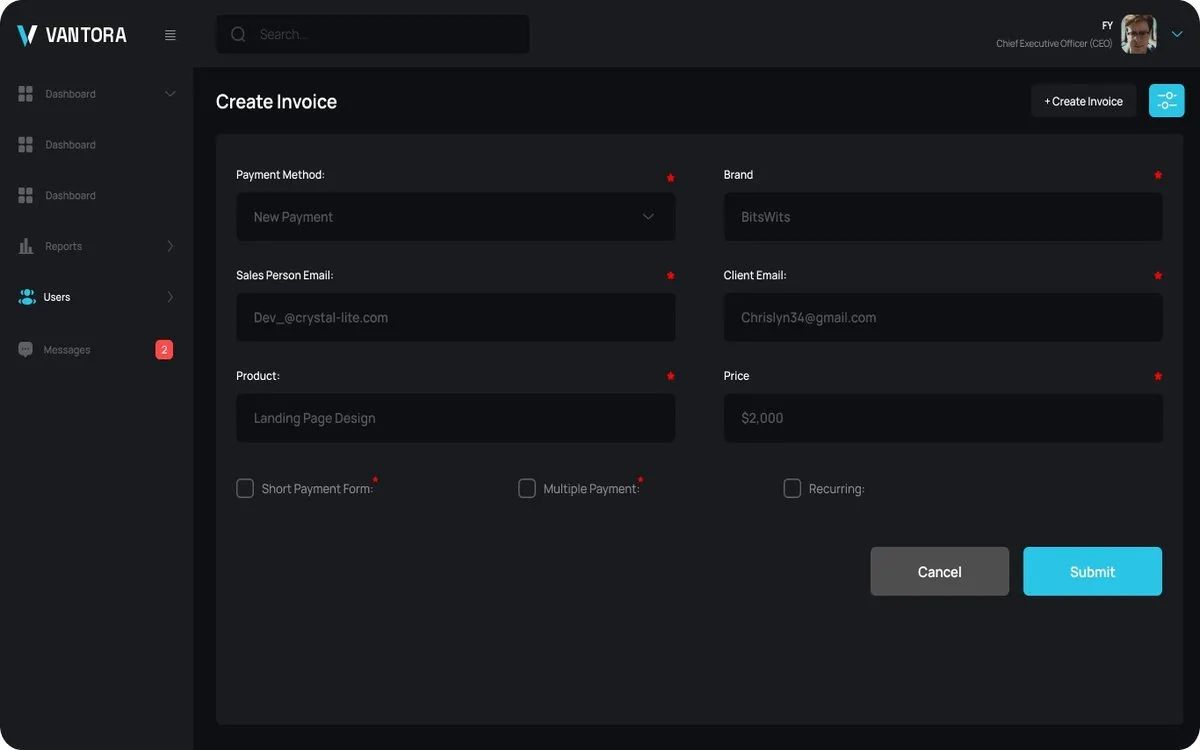Image resolution: width=1200 pixels, height=750 pixels.
Task: Click the Product field with Landing Page Design
Action: click(455, 418)
